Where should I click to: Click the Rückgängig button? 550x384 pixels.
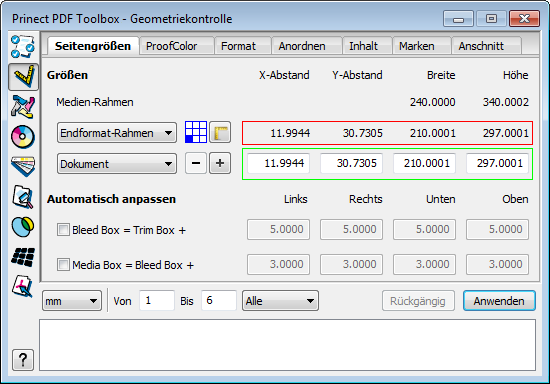[x=418, y=301]
